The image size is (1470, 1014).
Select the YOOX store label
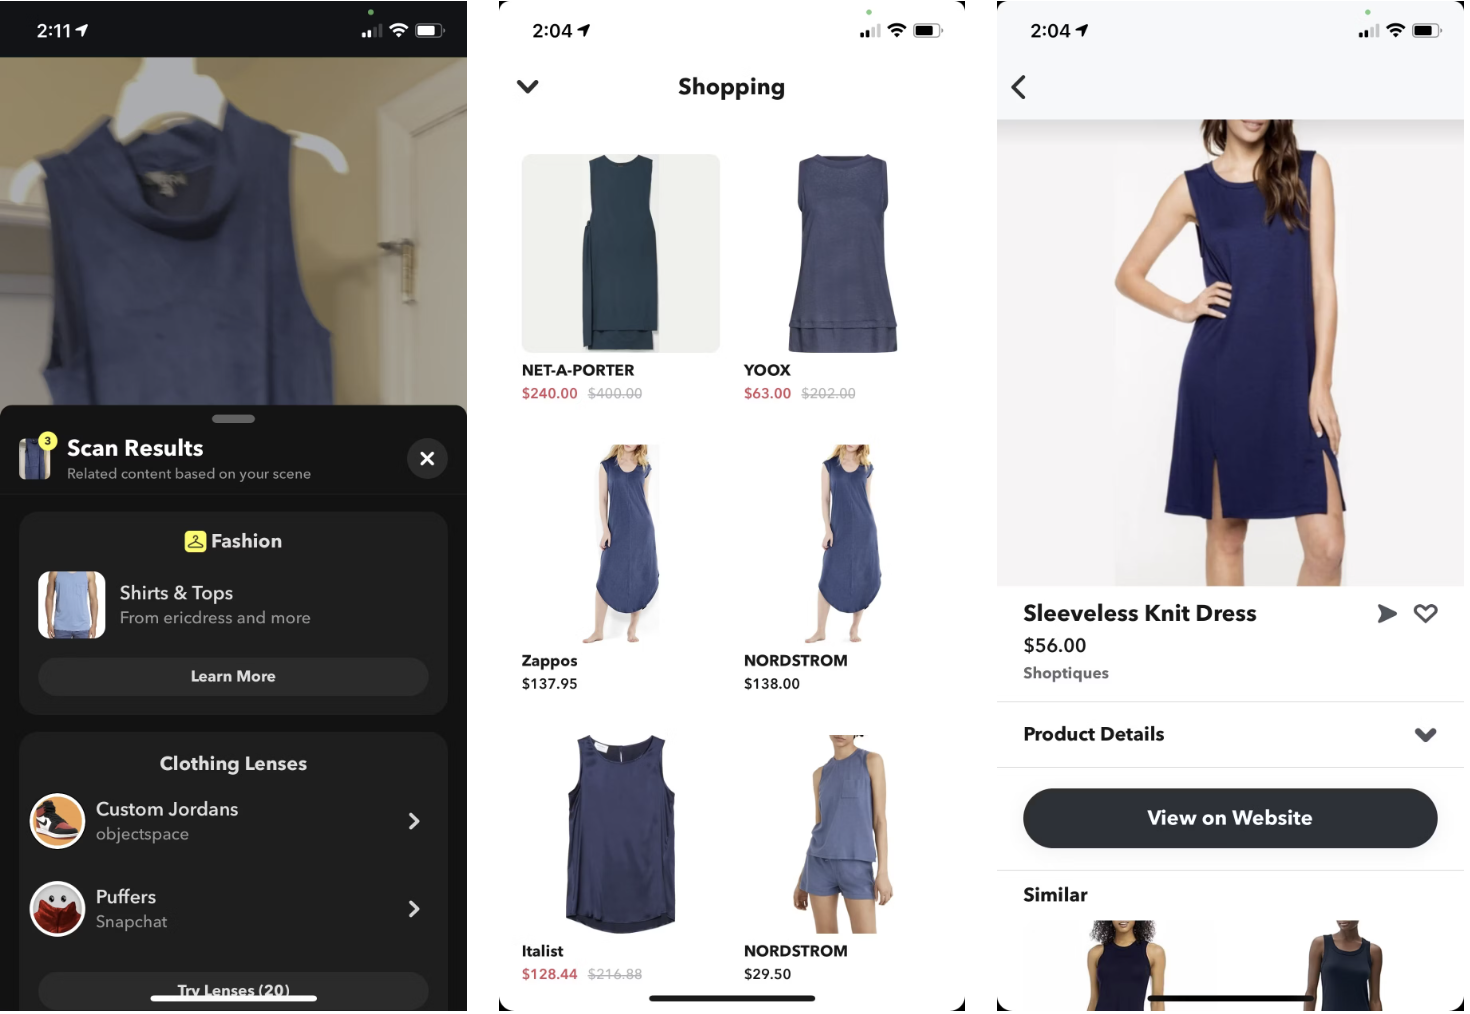tap(767, 370)
